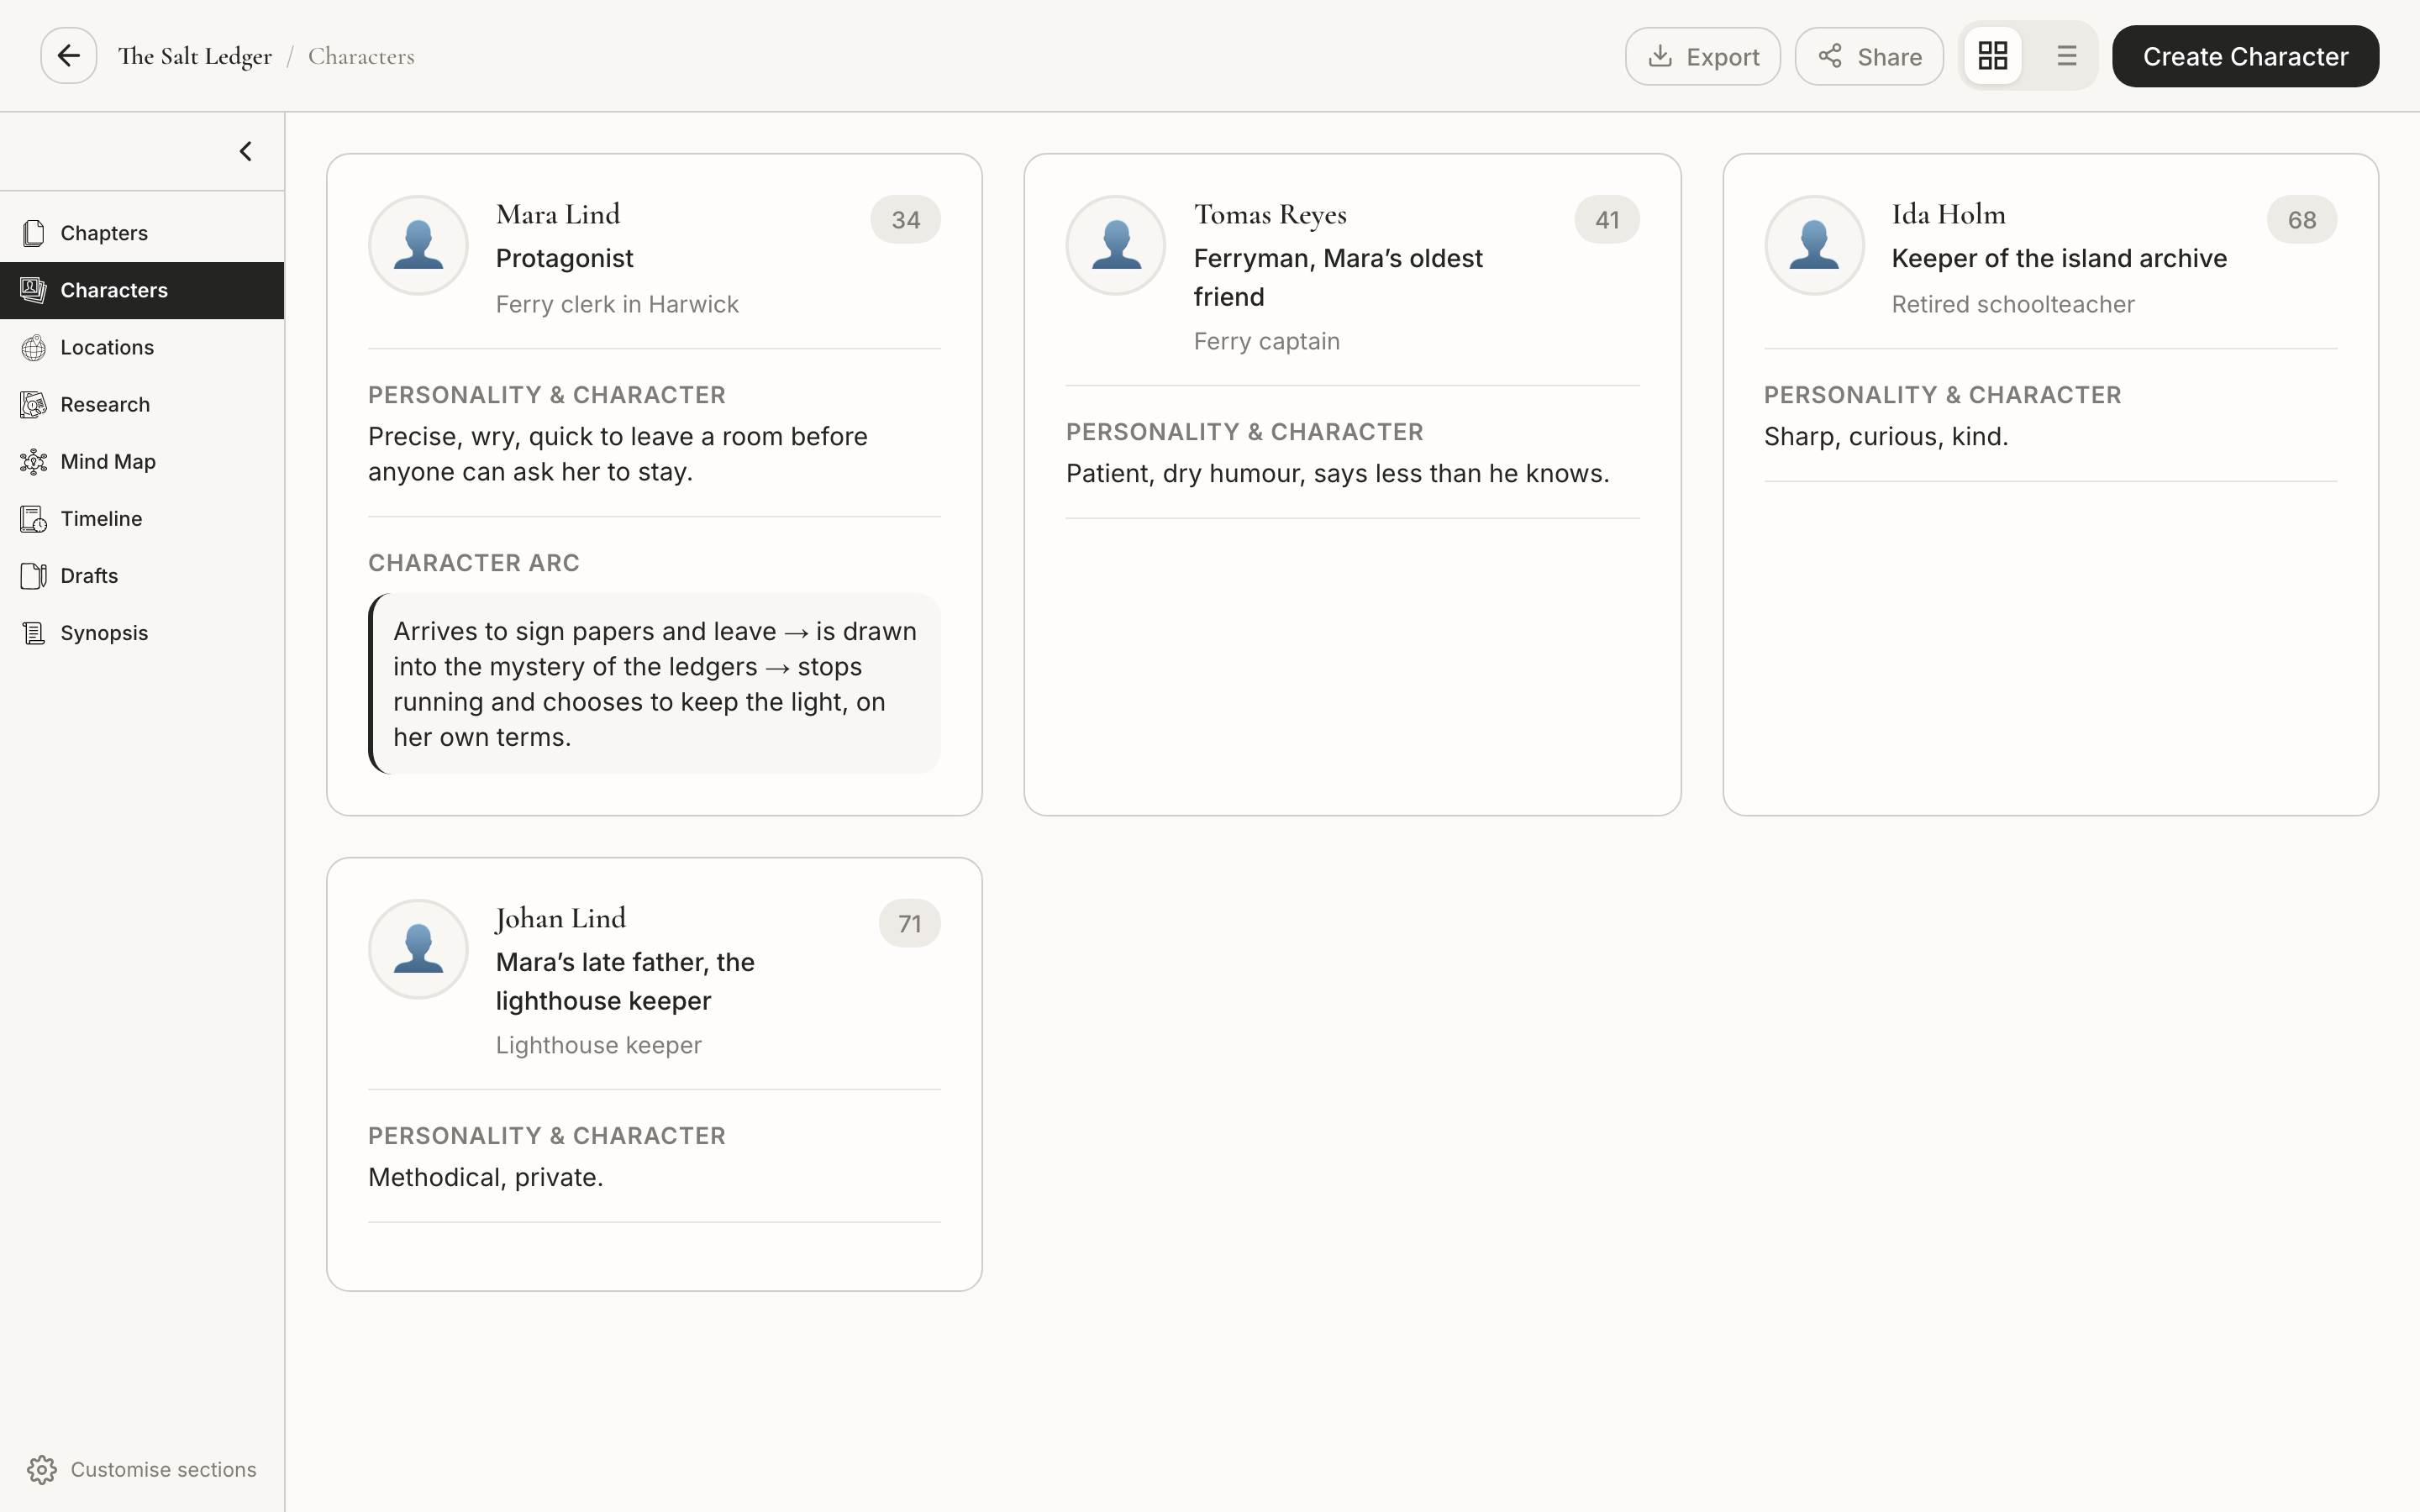Open Johan Lind's avatar thumbnail
The height and width of the screenshot is (1512, 2420).
[x=418, y=949]
